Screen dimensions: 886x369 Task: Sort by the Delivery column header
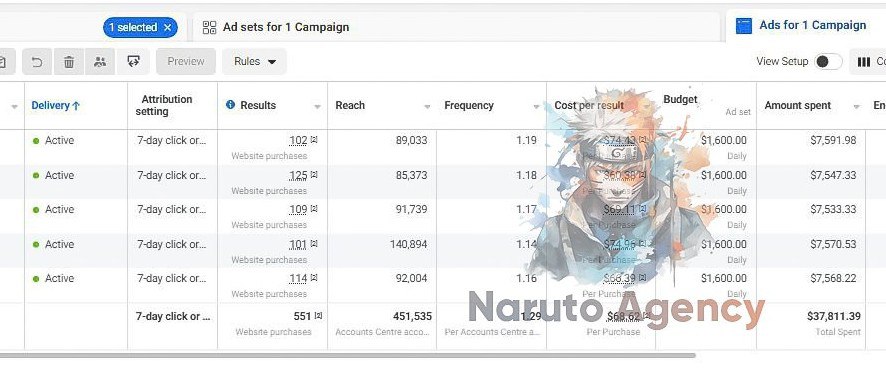pyautogui.click(x=55, y=106)
